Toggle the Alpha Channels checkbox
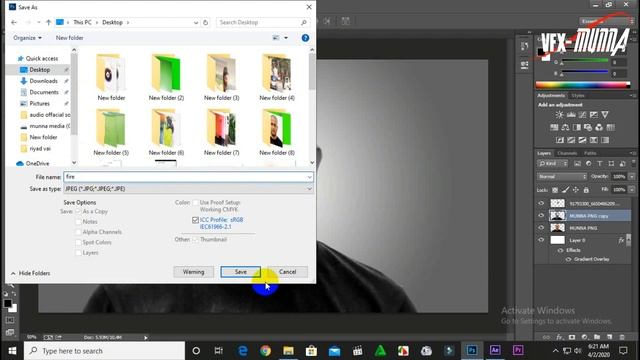The height and width of the screenshot is (360, 640). coord(78,232)
